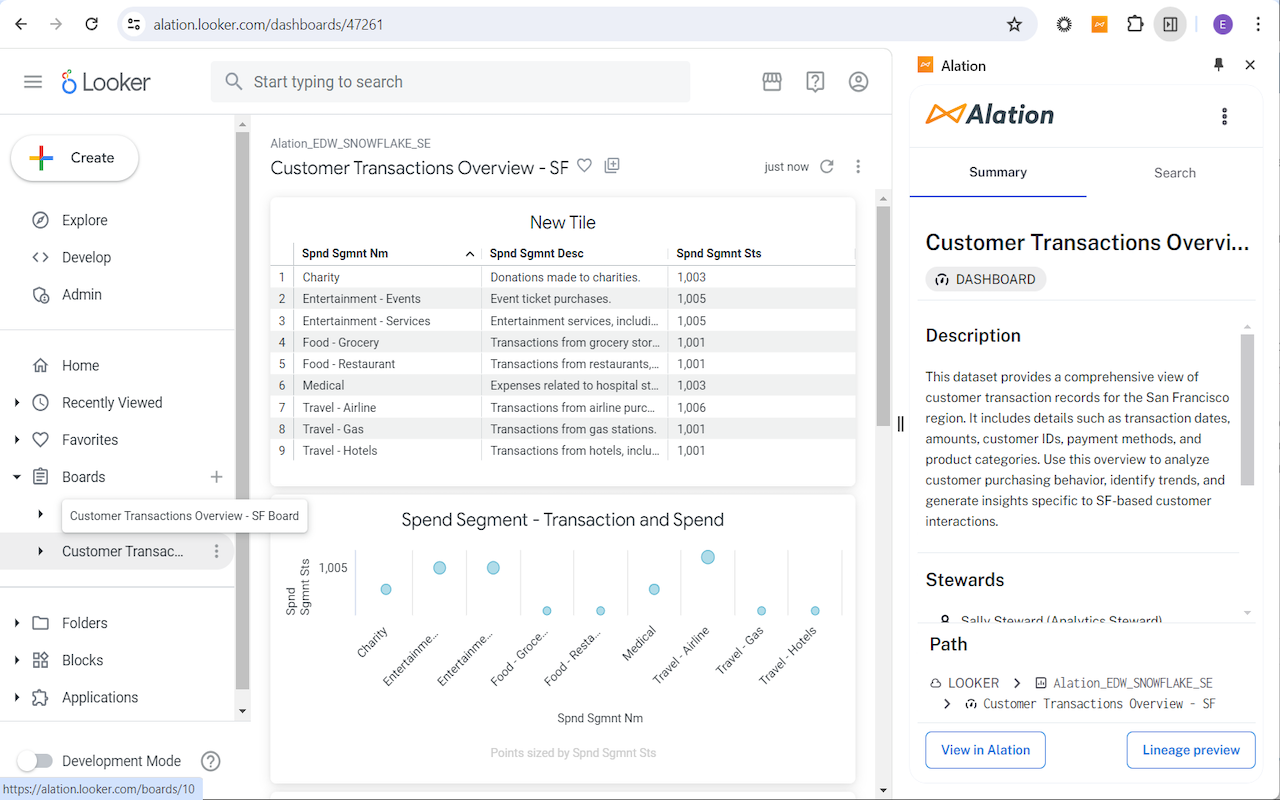Click add dashboard to board icon
1280x800 pixels.
click(612, 166)
